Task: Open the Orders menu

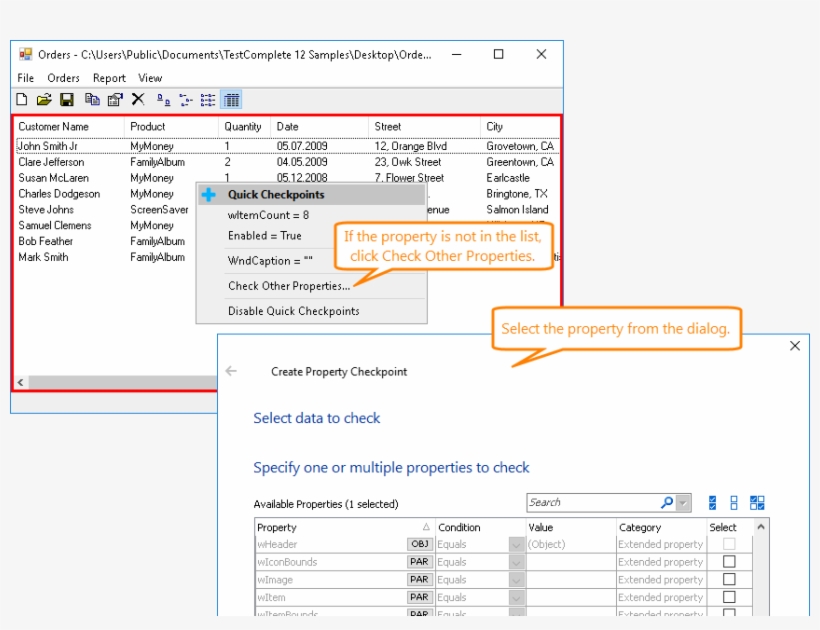Action: (63, 77)
